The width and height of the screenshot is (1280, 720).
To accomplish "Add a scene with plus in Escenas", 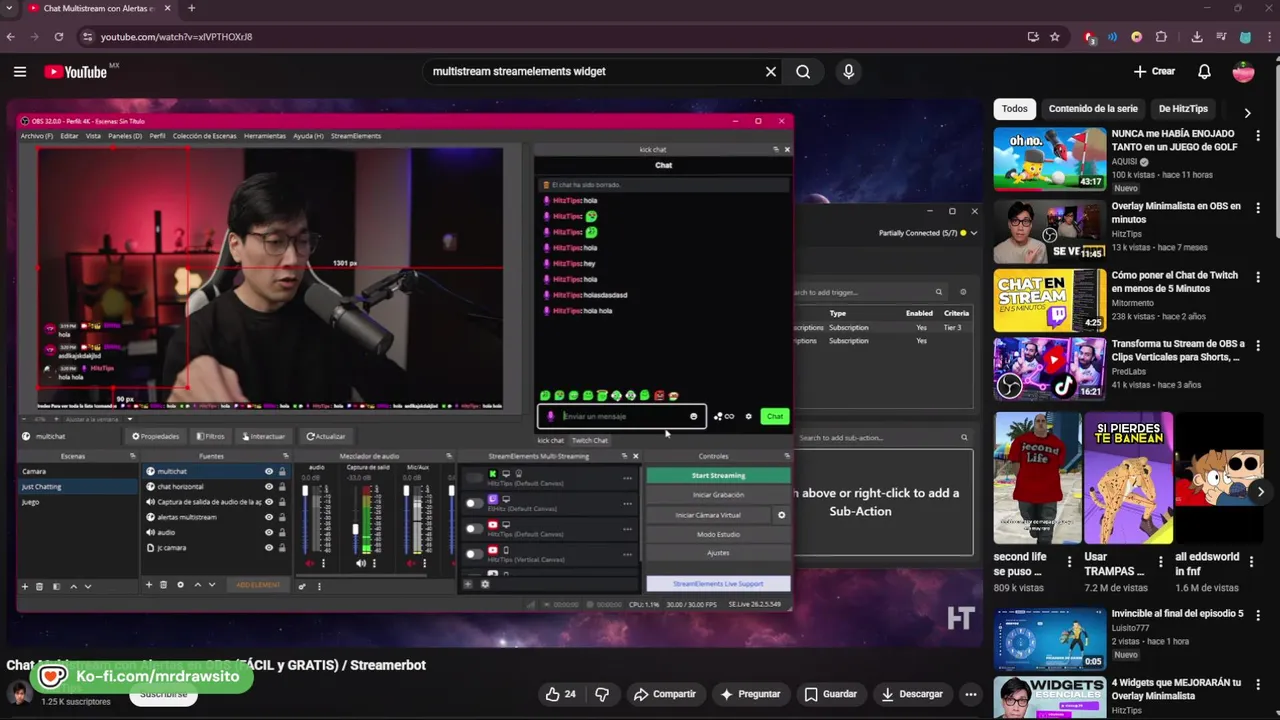I will tap(25, 586).
